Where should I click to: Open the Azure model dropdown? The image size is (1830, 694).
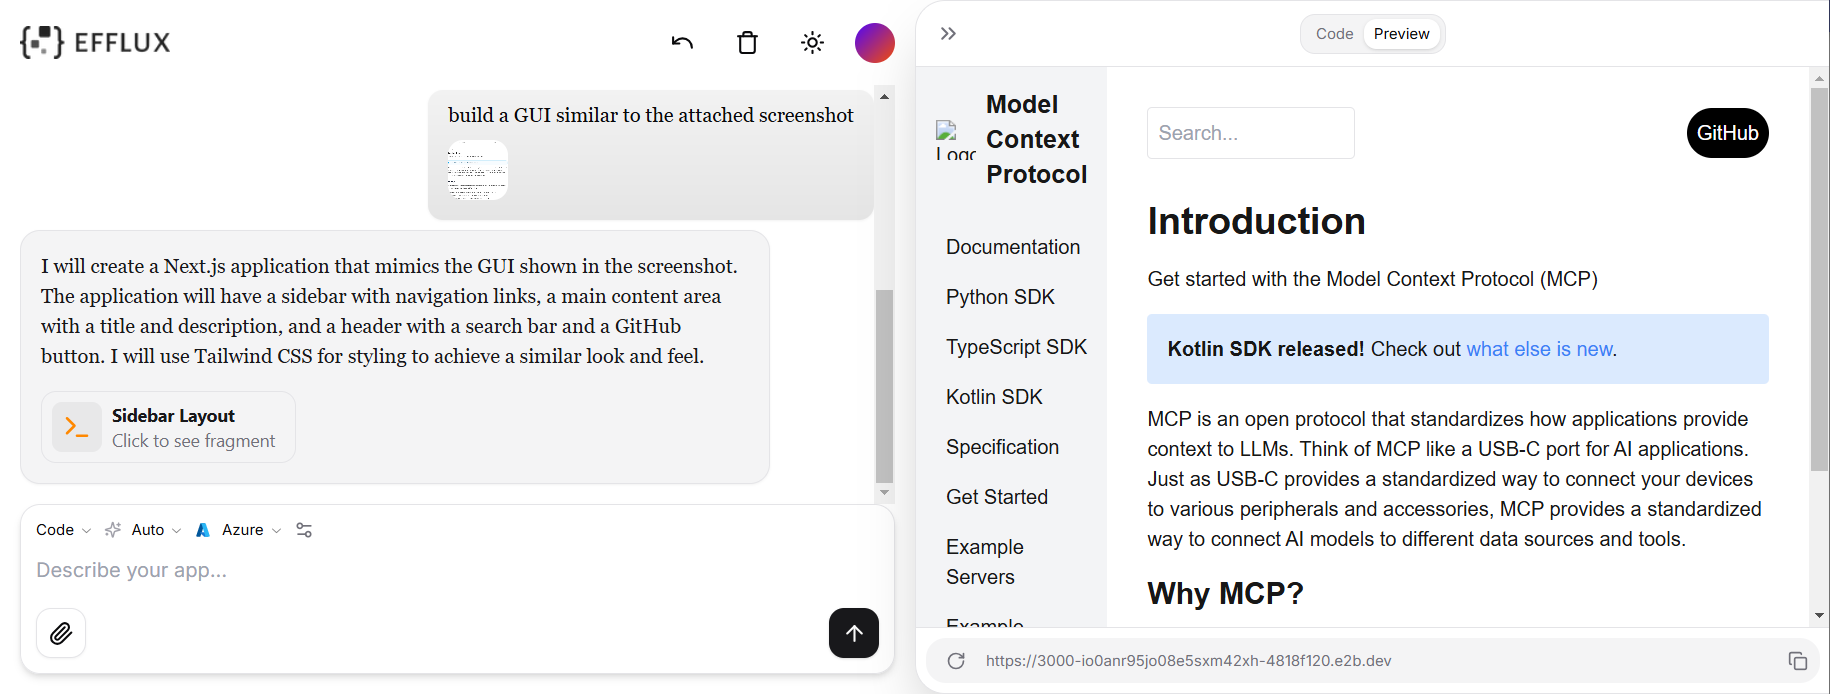point(251,530)
